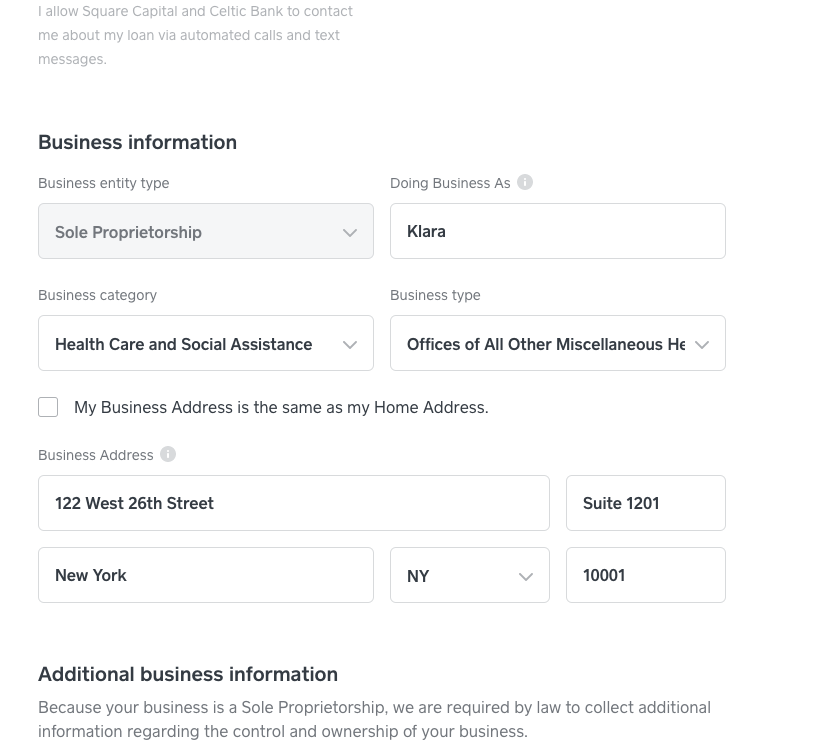Open the Sole Proprietorship entity type dropdown

(206, 231)
